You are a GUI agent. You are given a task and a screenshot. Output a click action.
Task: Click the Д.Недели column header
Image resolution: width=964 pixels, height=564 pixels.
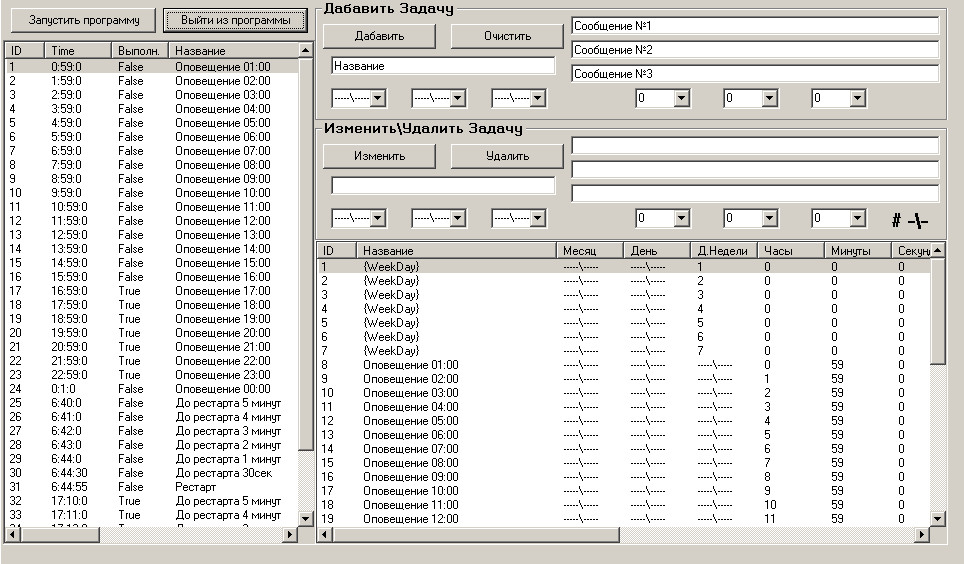coord(723,251)
